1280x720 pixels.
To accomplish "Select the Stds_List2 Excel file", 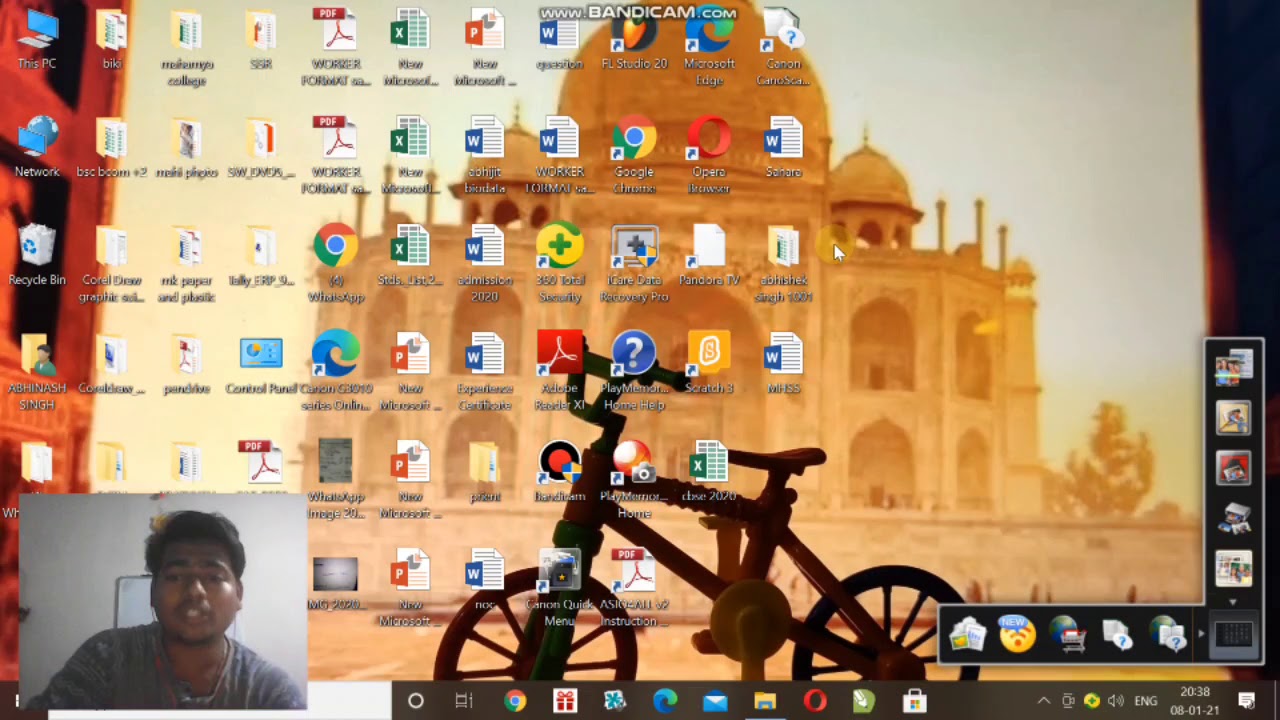I will pos(410,256).
